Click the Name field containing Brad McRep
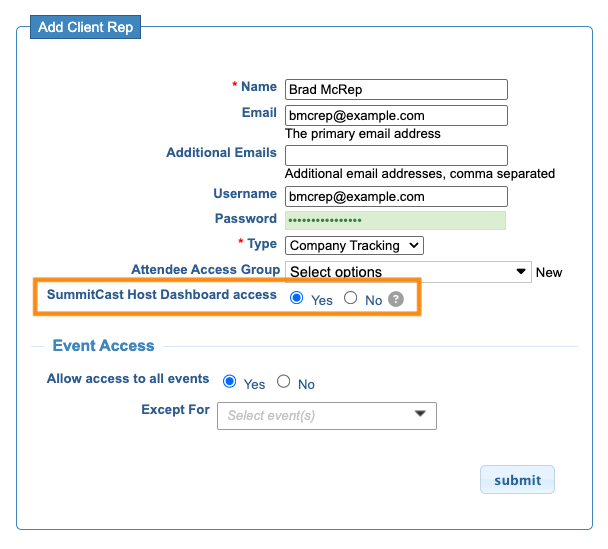Screen dimensions: 608x549 click(x=396, y=90)
